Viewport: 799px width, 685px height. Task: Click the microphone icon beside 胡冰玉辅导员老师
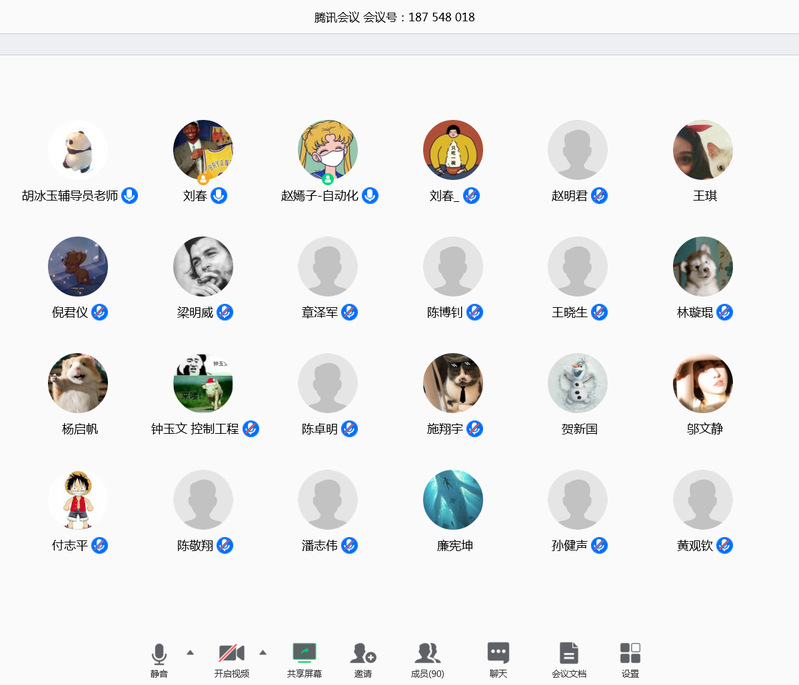pyautogui.click(x=130, y=195)
